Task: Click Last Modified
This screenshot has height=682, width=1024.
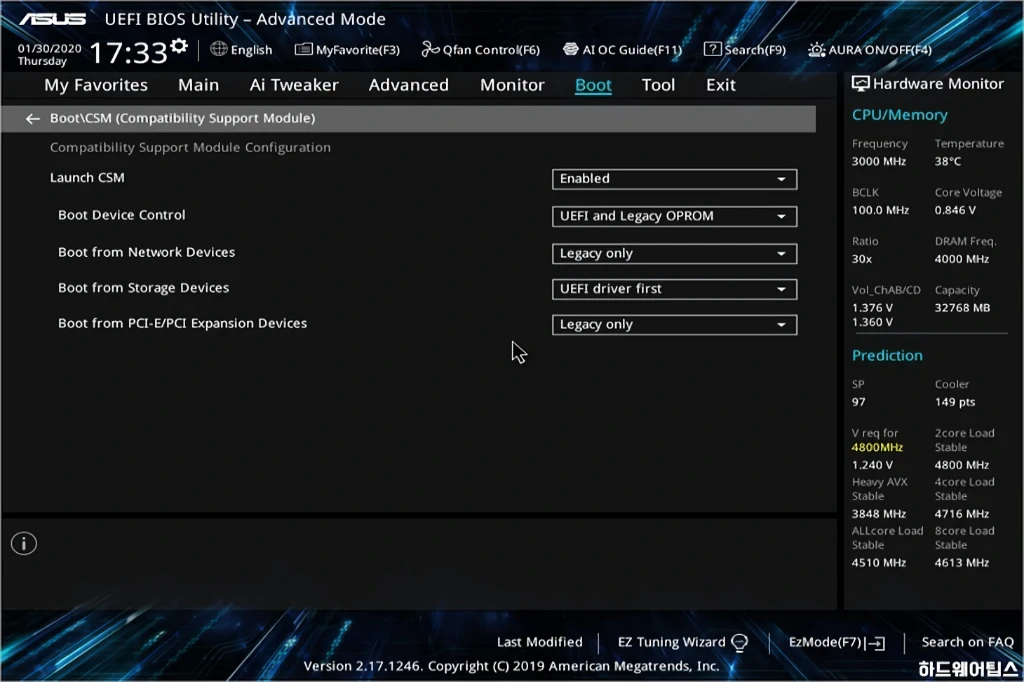Action: [539, 642]
